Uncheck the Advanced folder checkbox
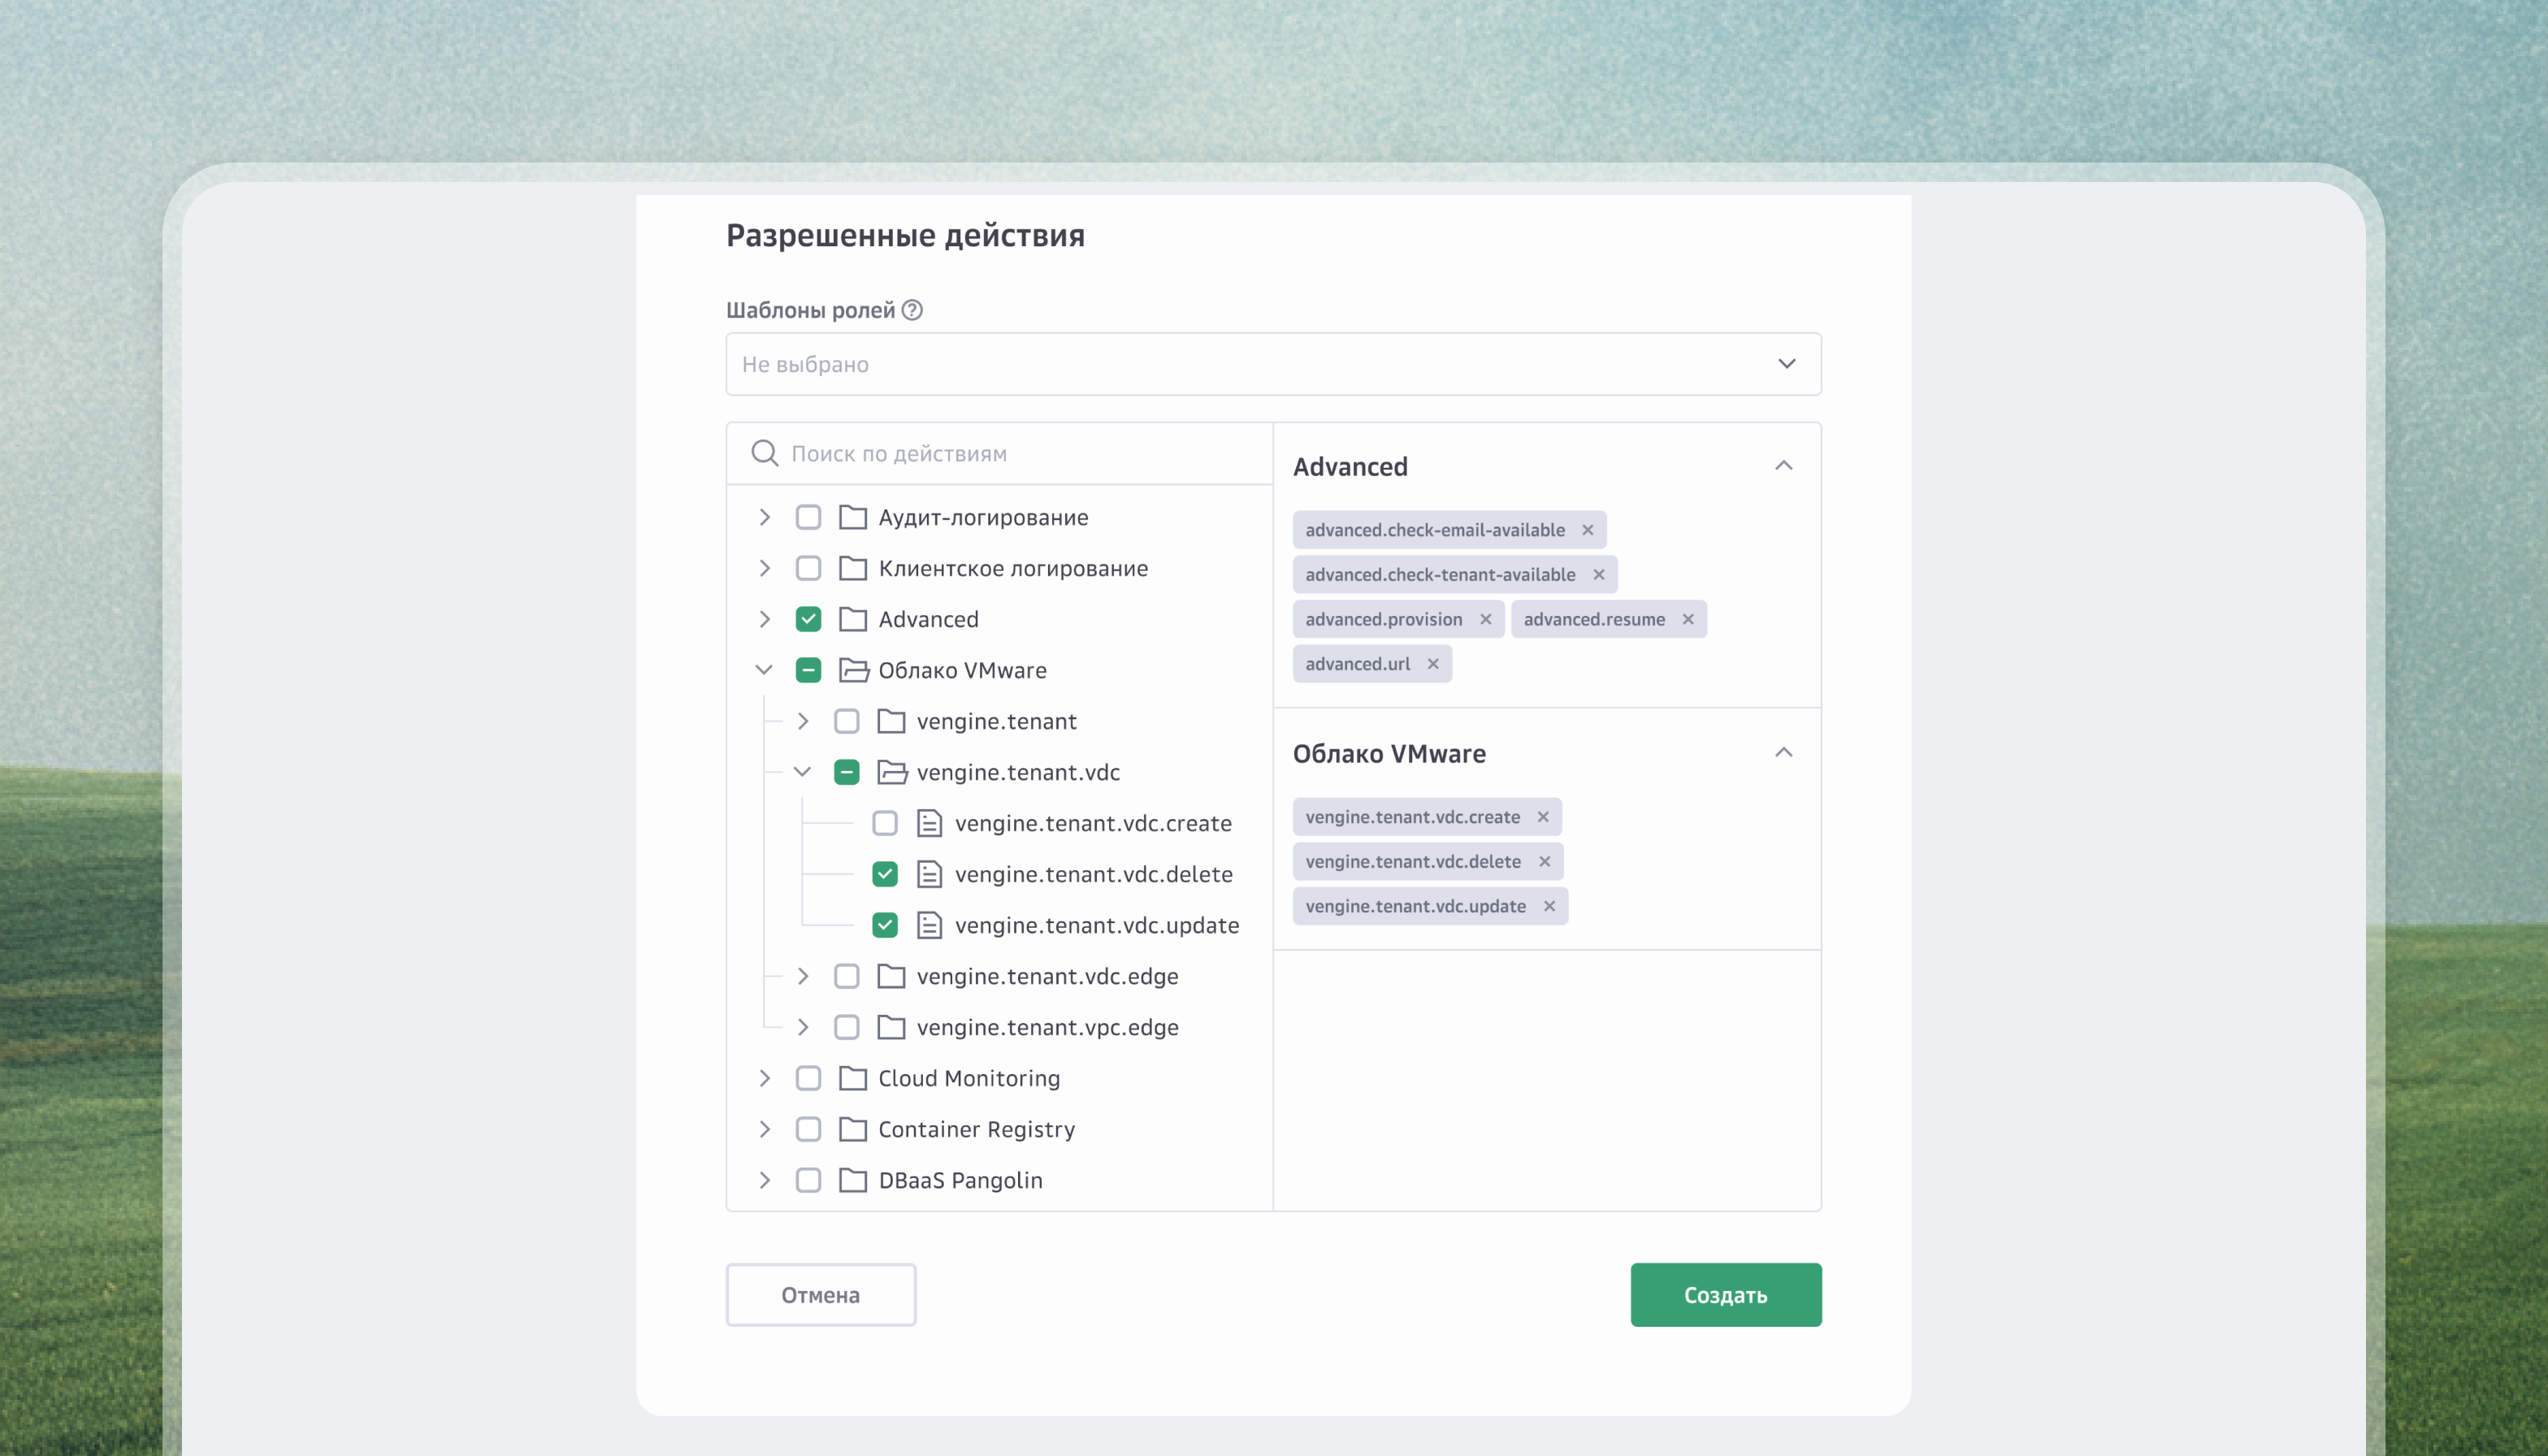 click(808, 619)
